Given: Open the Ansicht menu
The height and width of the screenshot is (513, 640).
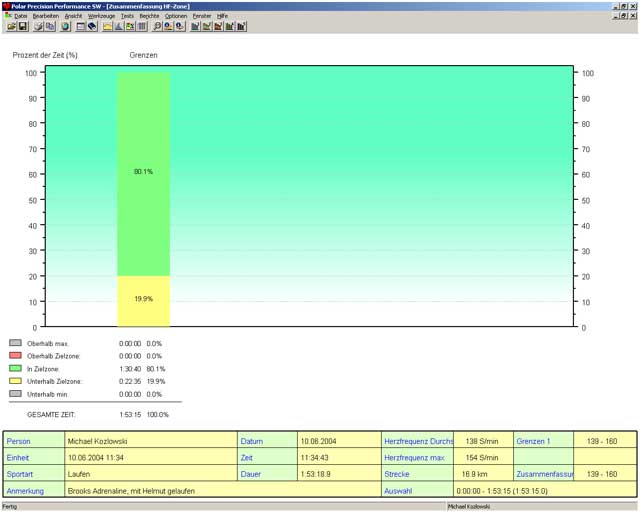Looking at the screenshot, I should 73,16.
